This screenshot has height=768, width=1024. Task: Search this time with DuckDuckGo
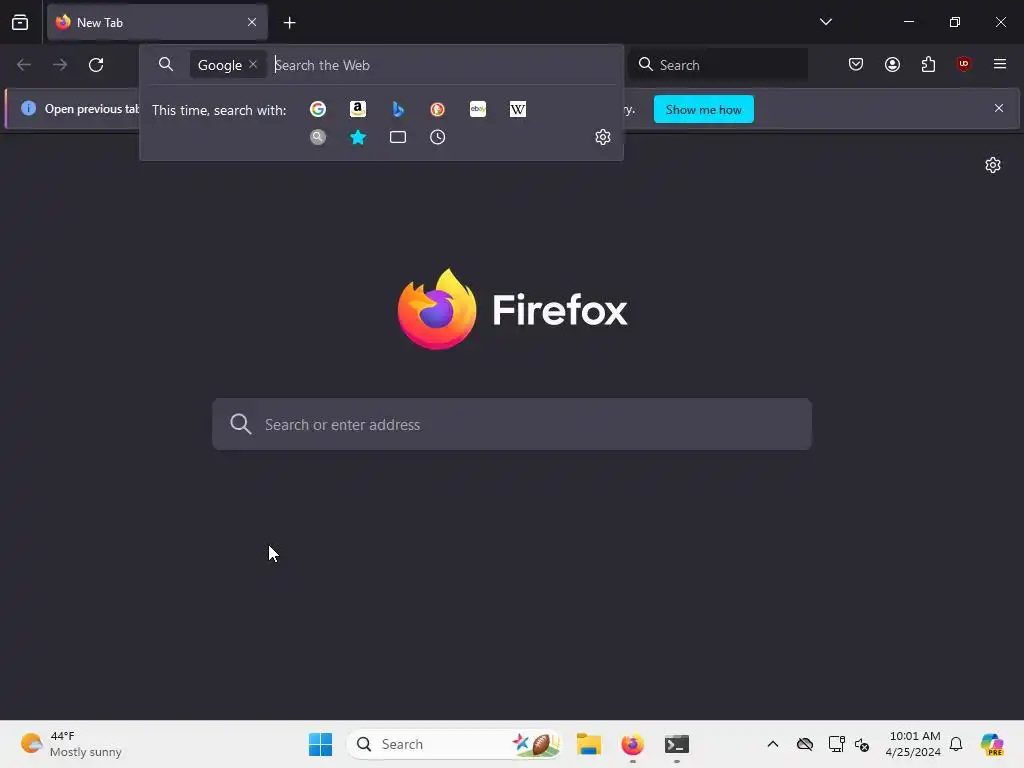coord(438,109)
